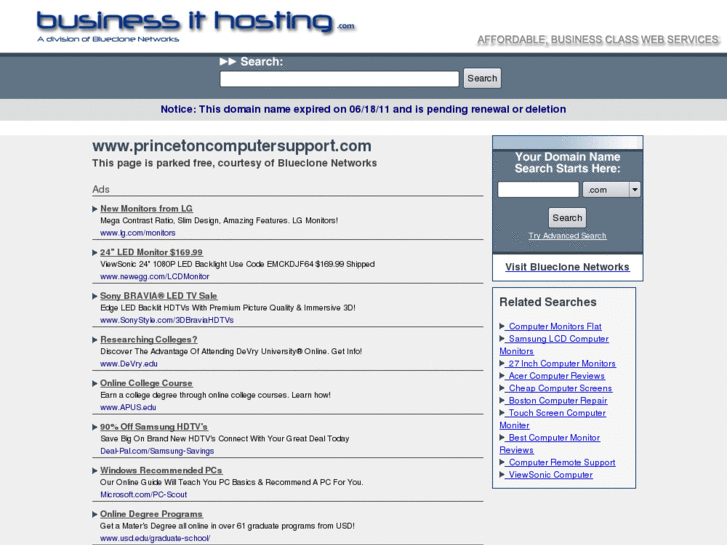Open the ViewSonic Computer related search
727x545 pixels.
[x=549, y=475]
